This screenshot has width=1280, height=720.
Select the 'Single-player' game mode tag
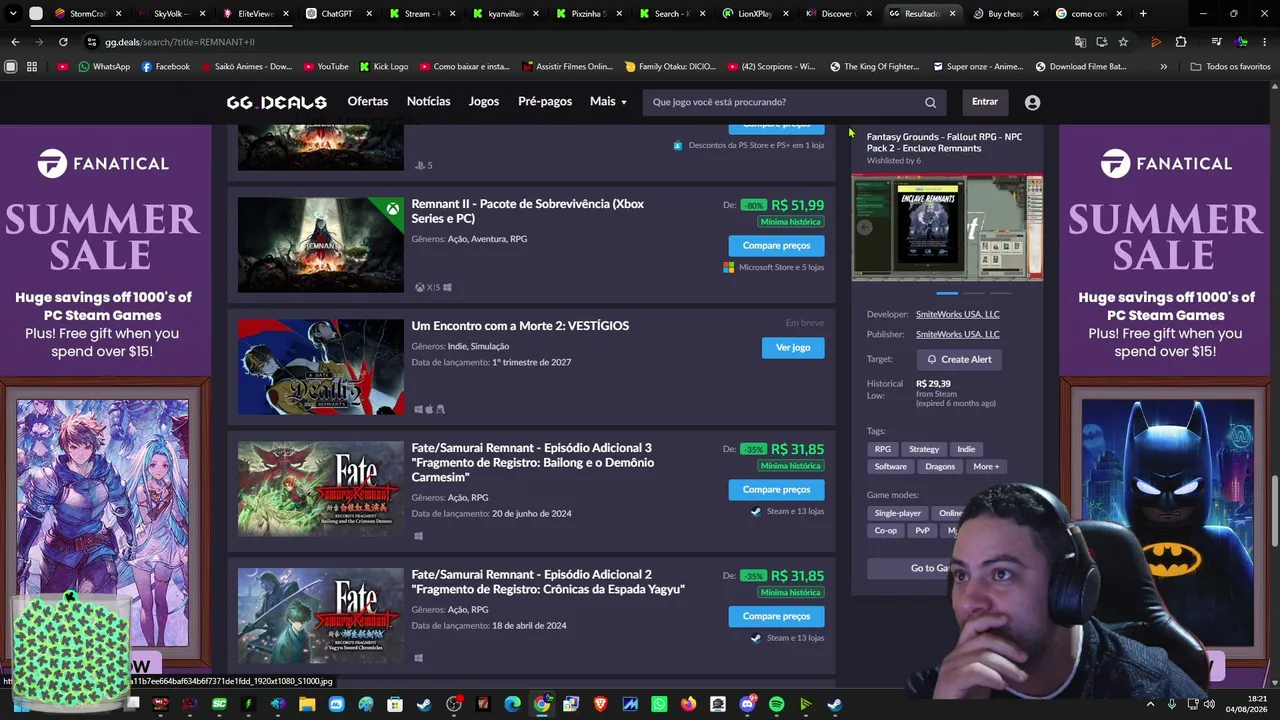pos(898,513)
